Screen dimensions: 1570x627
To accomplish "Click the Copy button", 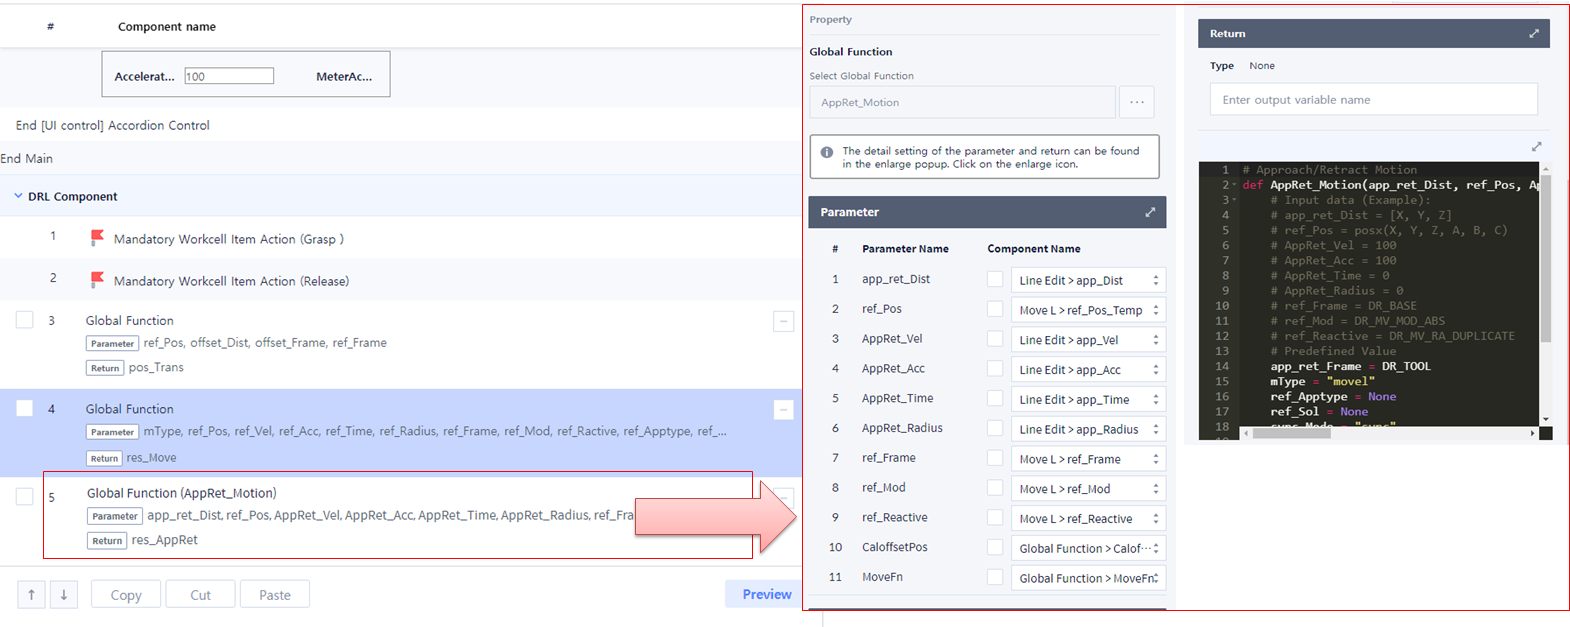I will (x=126, y=594).
